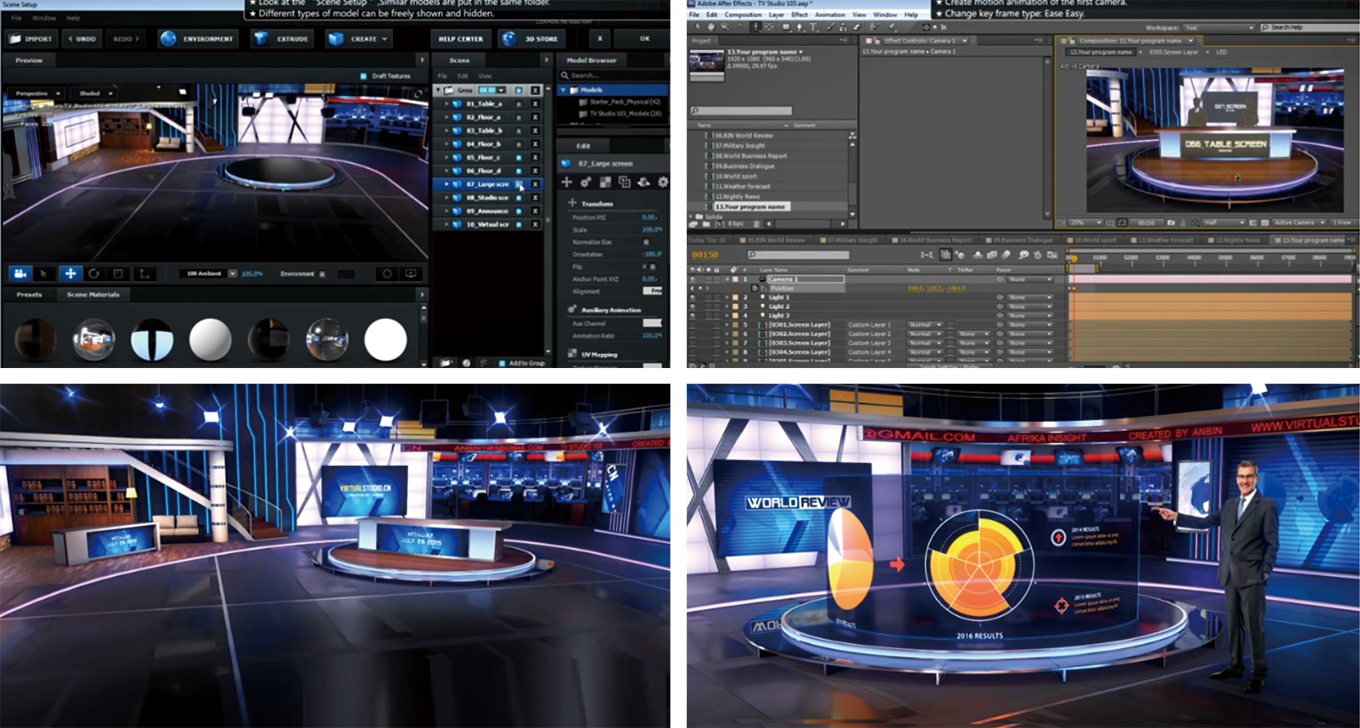Activate the move tool below the preview
The image size is (1360, 728).
coord(70,273)
